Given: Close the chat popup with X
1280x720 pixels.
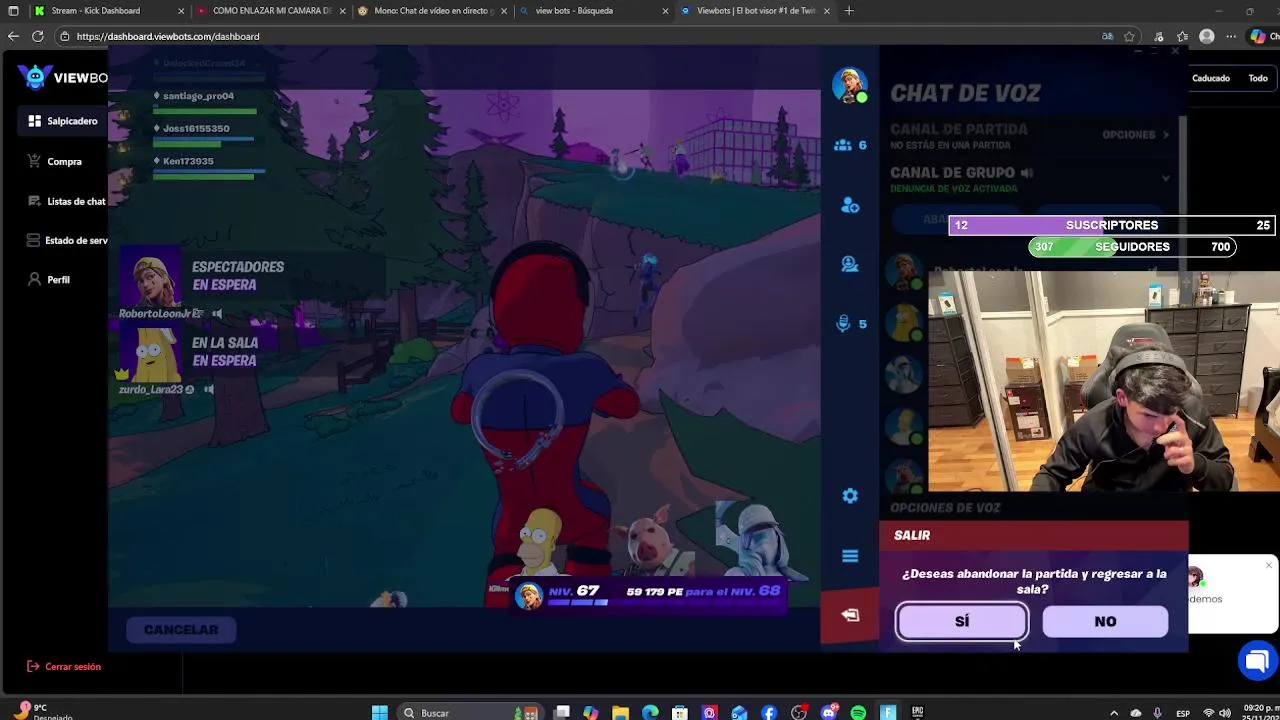Looking at the screenshot, I should [x=1269, y=566].
